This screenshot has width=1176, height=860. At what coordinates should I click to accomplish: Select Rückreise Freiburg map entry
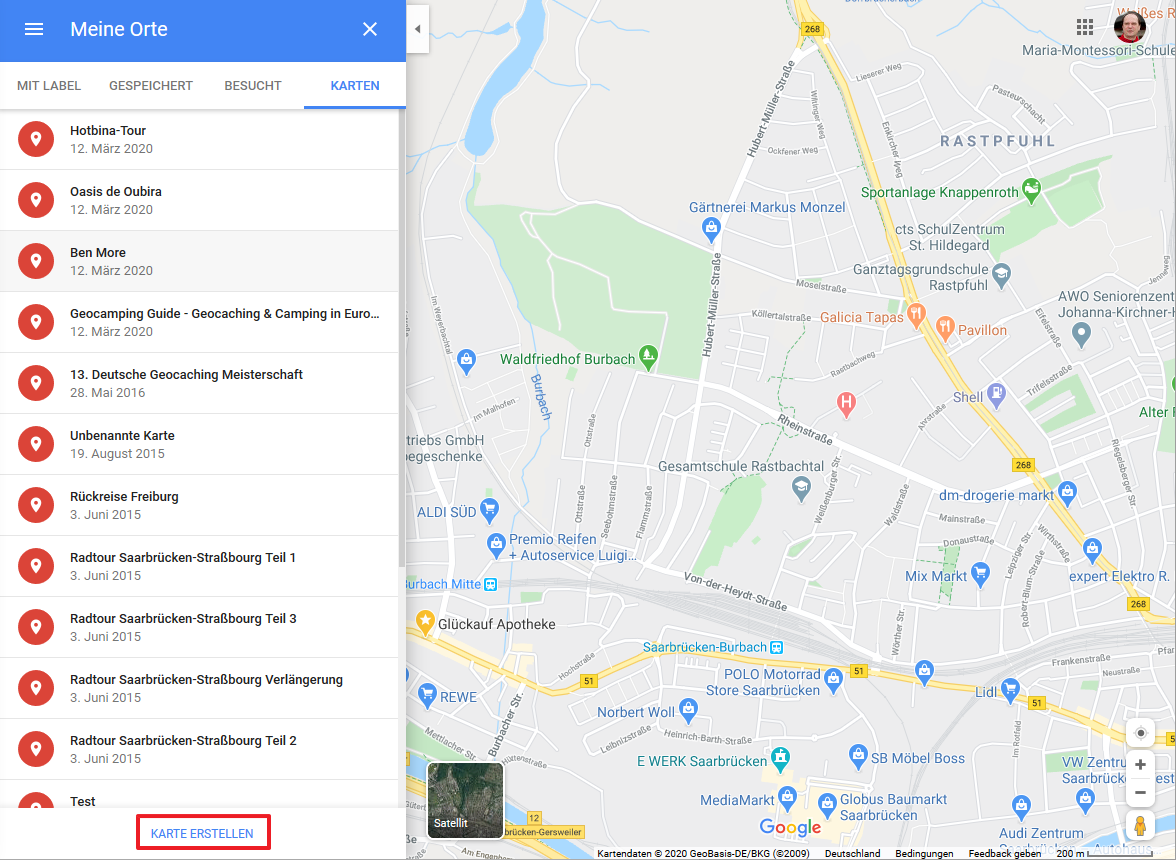click(199, 505)
